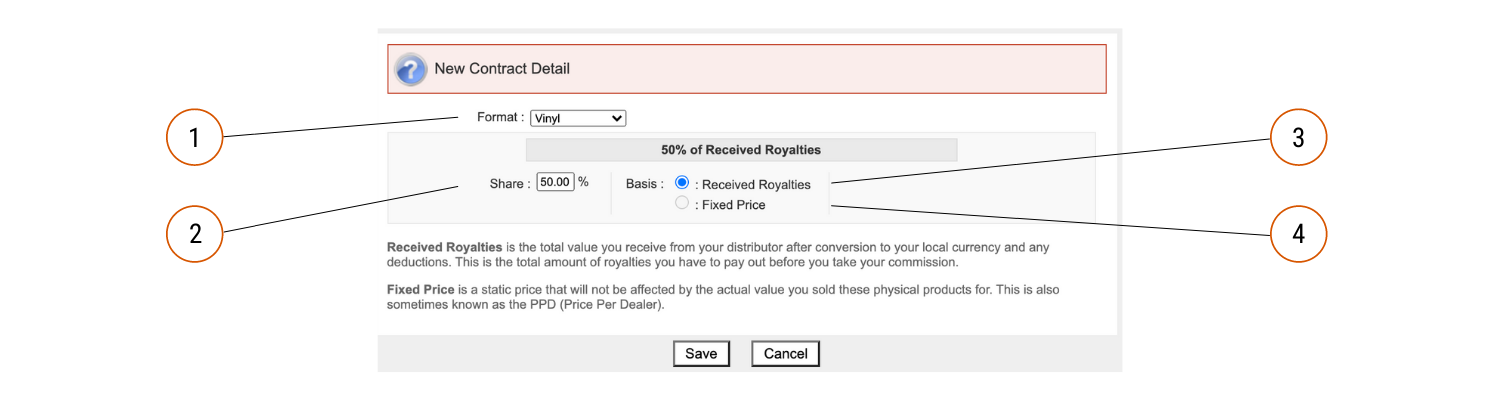Click the 50% of Received Royalties bar
Image resolution: width=1500 pixels, height=400 pixels.
(741, 150)
